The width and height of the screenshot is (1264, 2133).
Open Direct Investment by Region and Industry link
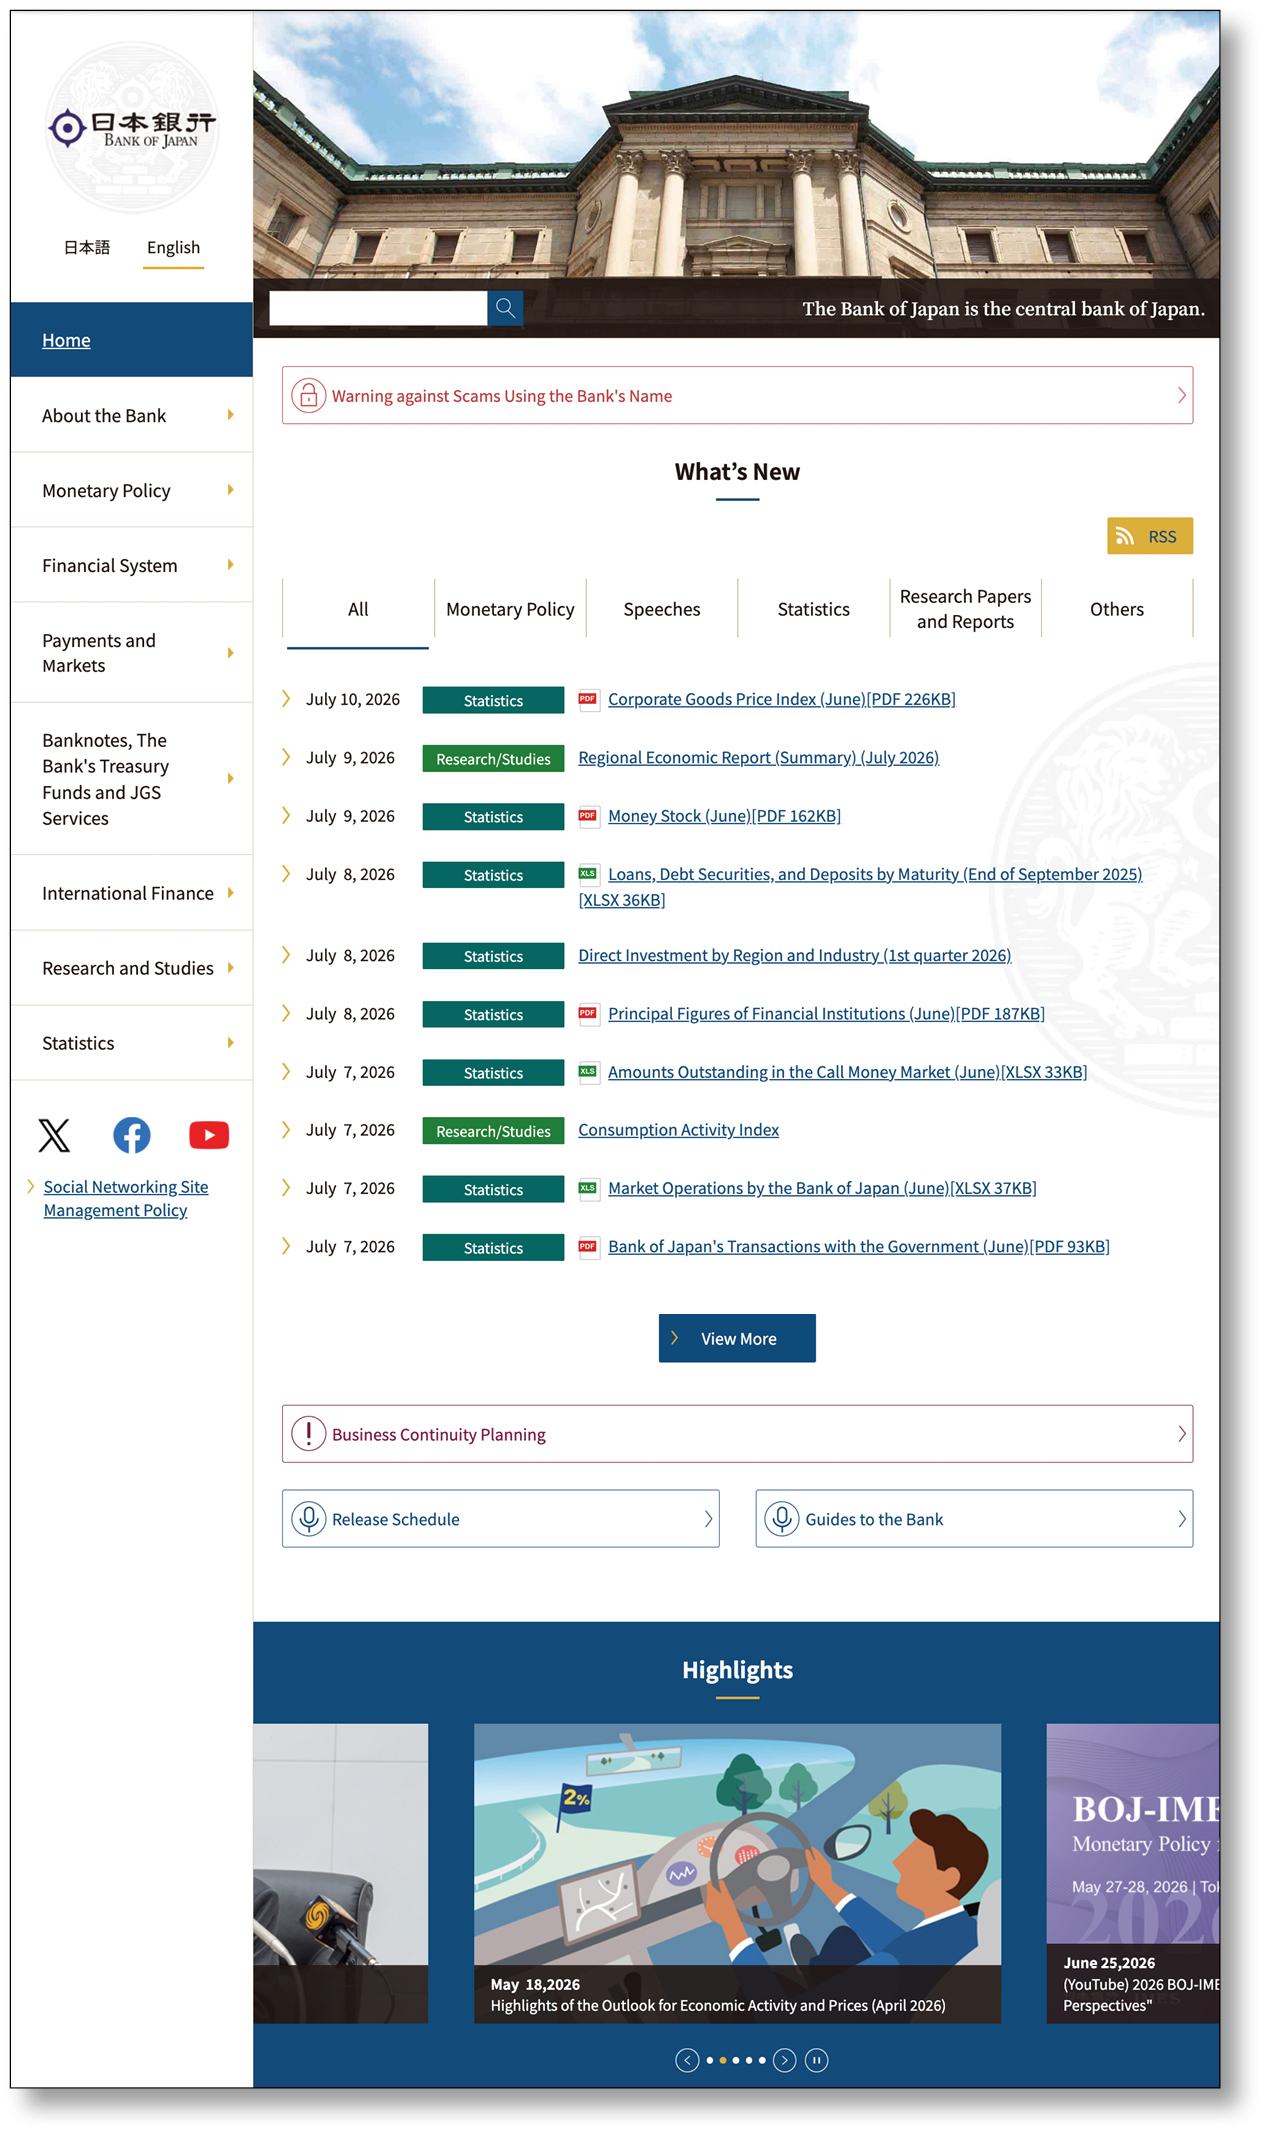[x=794, y=956]
